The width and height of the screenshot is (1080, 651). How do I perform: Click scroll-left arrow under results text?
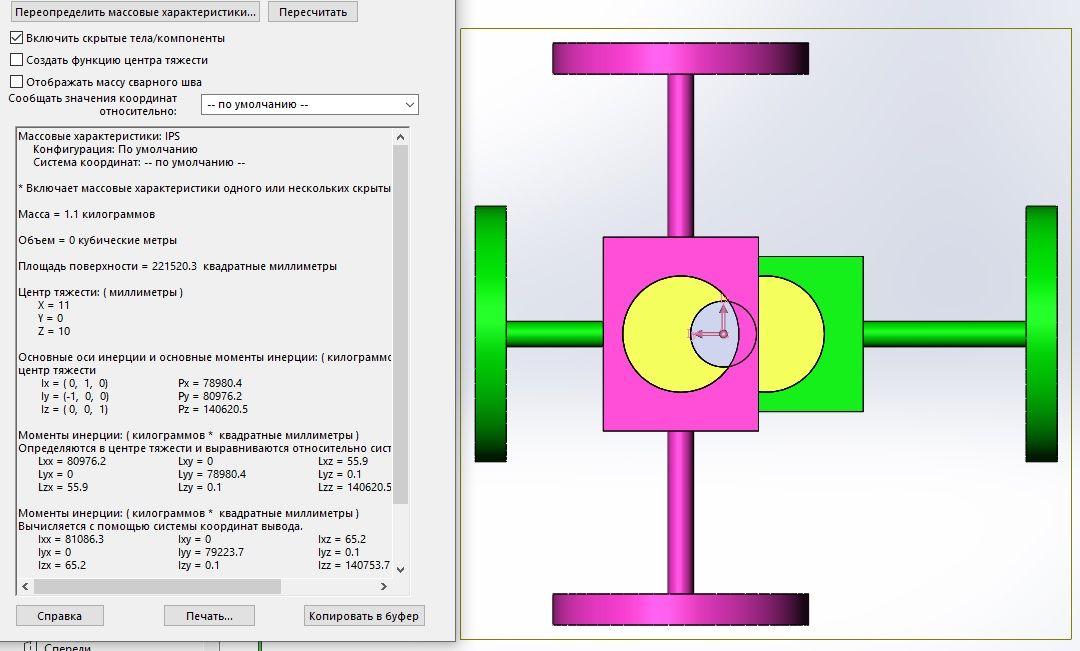pyautogui.click(x=23, y=587)
